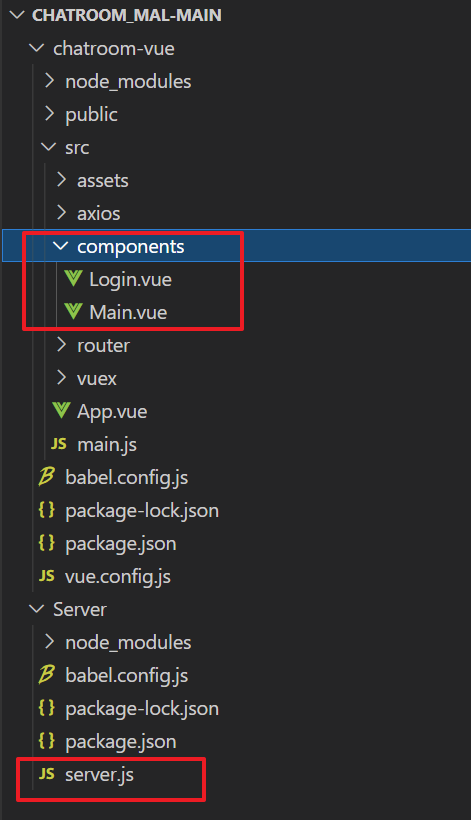Click the JSON braces icon beside chatroom-vue package-lock.json

tap(47, 510)
